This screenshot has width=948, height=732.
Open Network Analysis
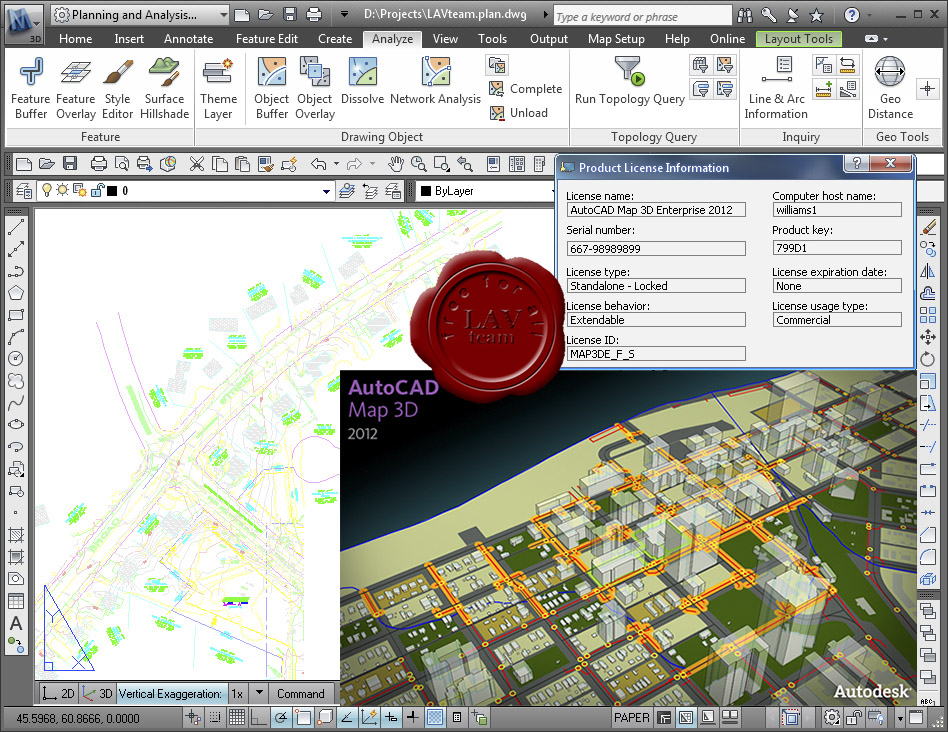[x=435, y=81]
